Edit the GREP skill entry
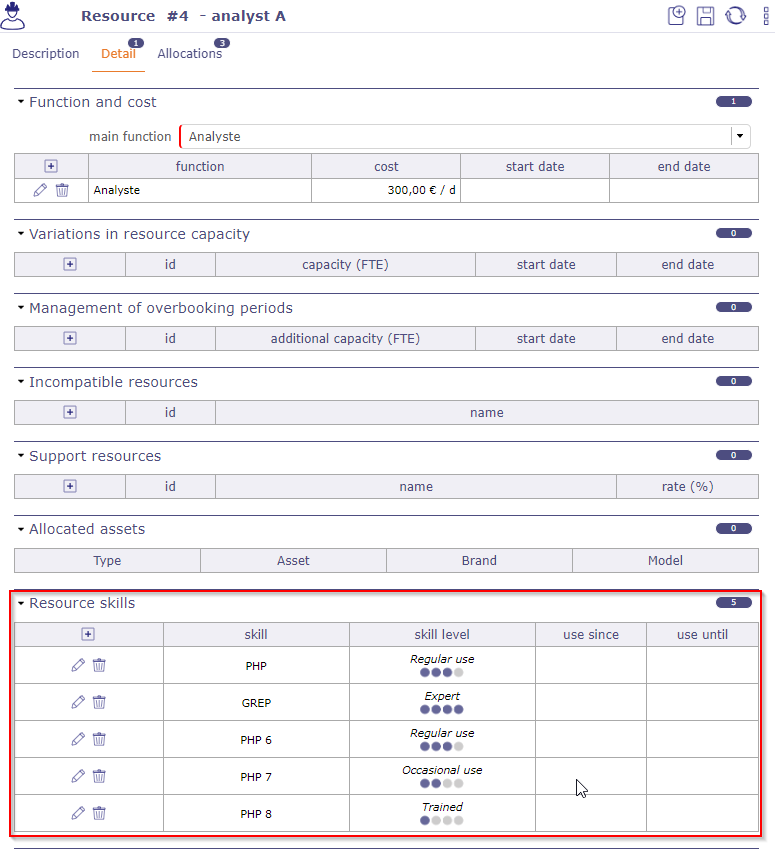 click(78, 702)
